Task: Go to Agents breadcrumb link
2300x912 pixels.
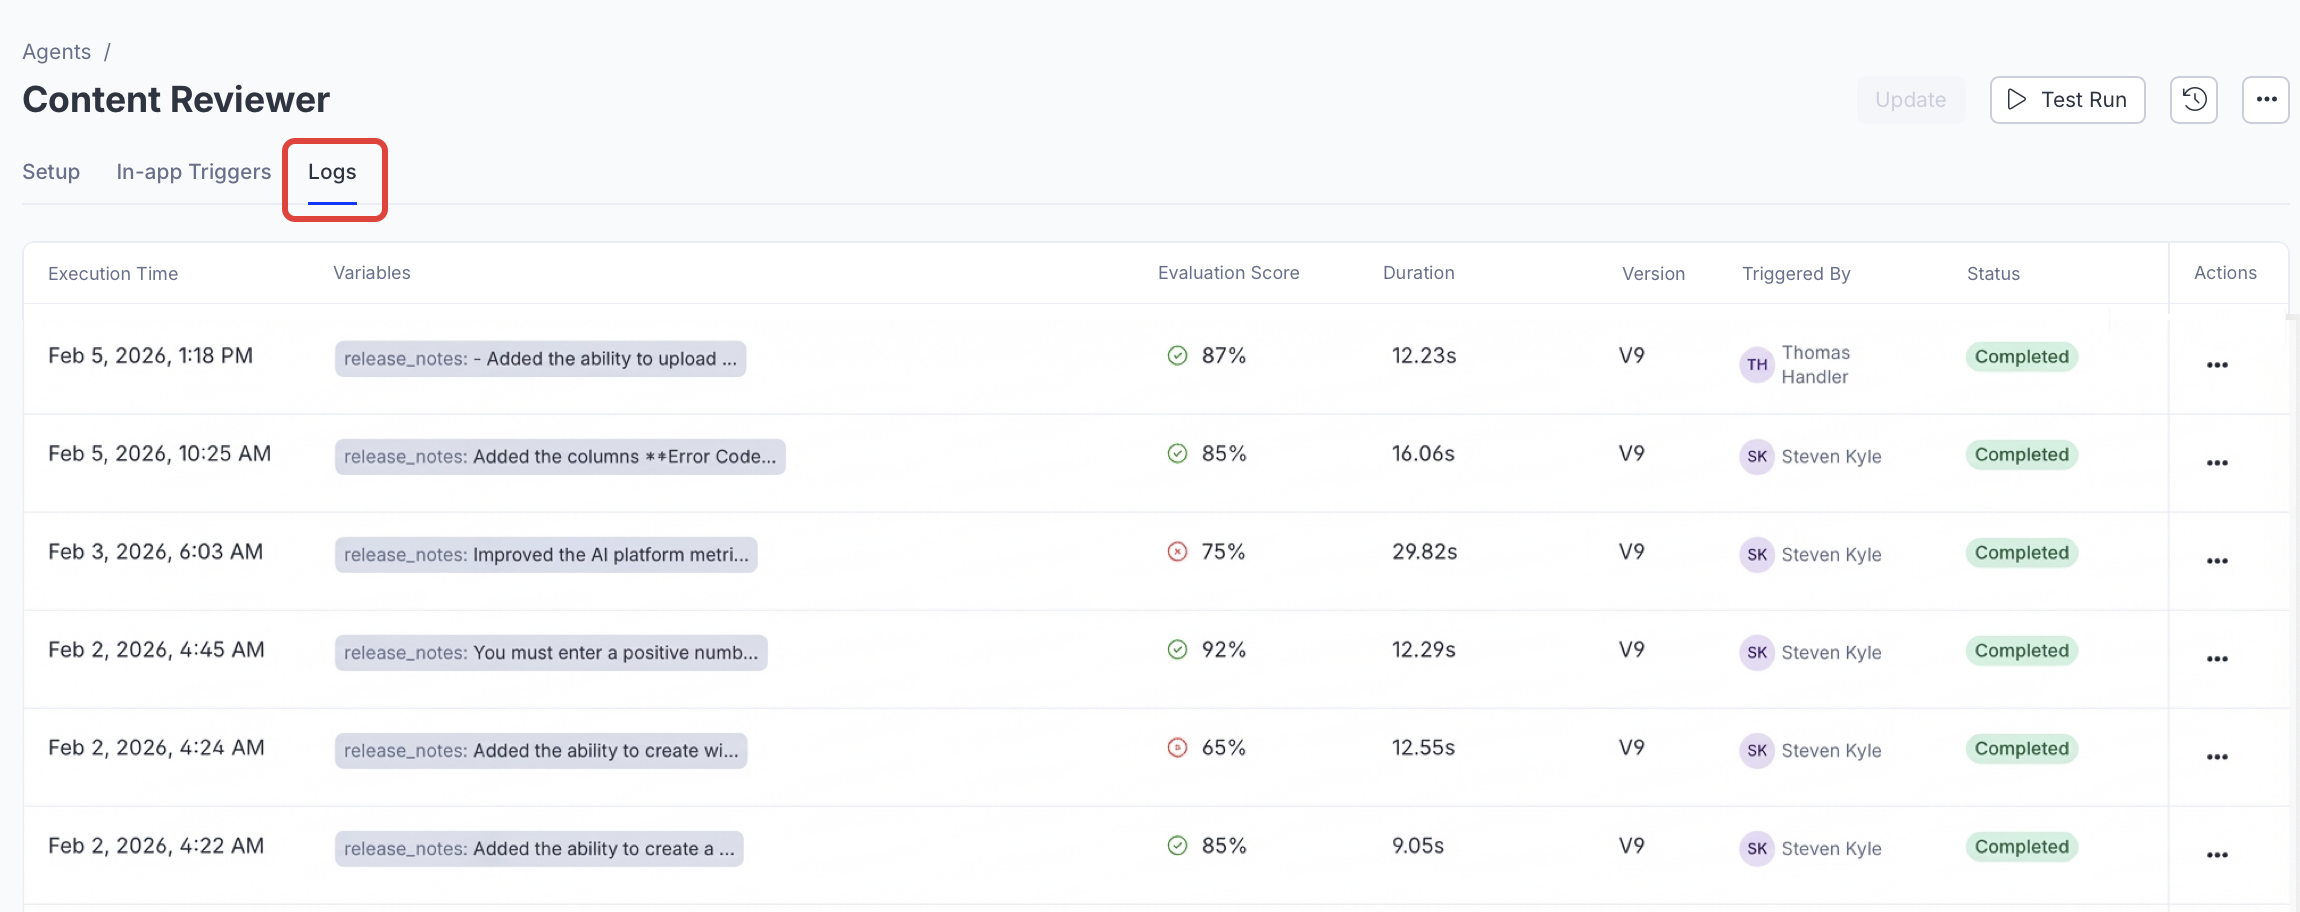Action: (x=56, y=52)
